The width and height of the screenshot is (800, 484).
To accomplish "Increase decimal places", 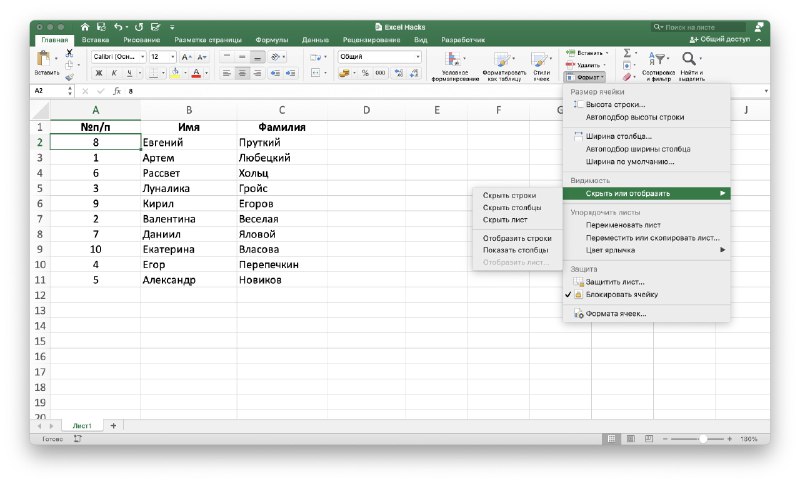I will (399, 73).
